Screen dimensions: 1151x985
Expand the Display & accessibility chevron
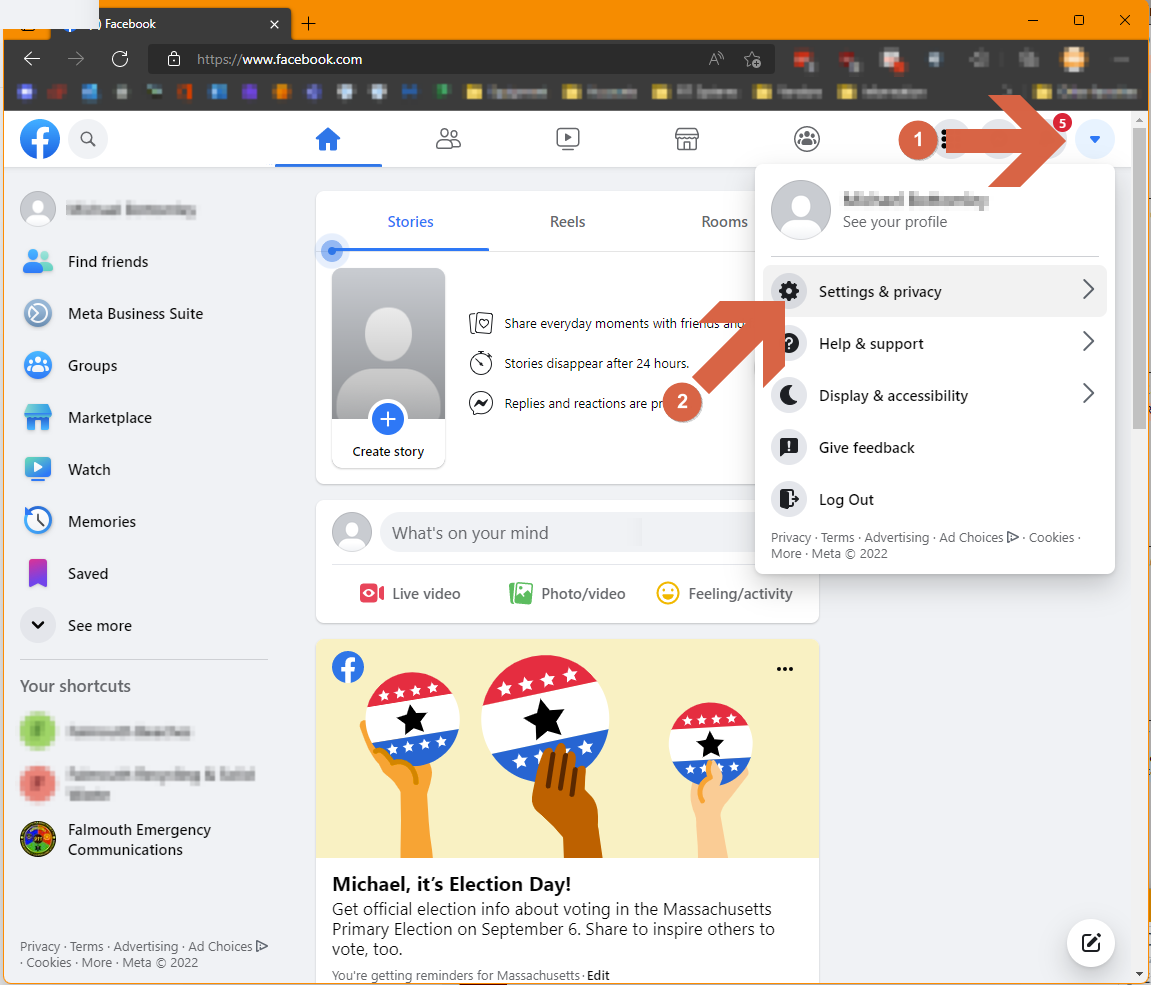1088,393
